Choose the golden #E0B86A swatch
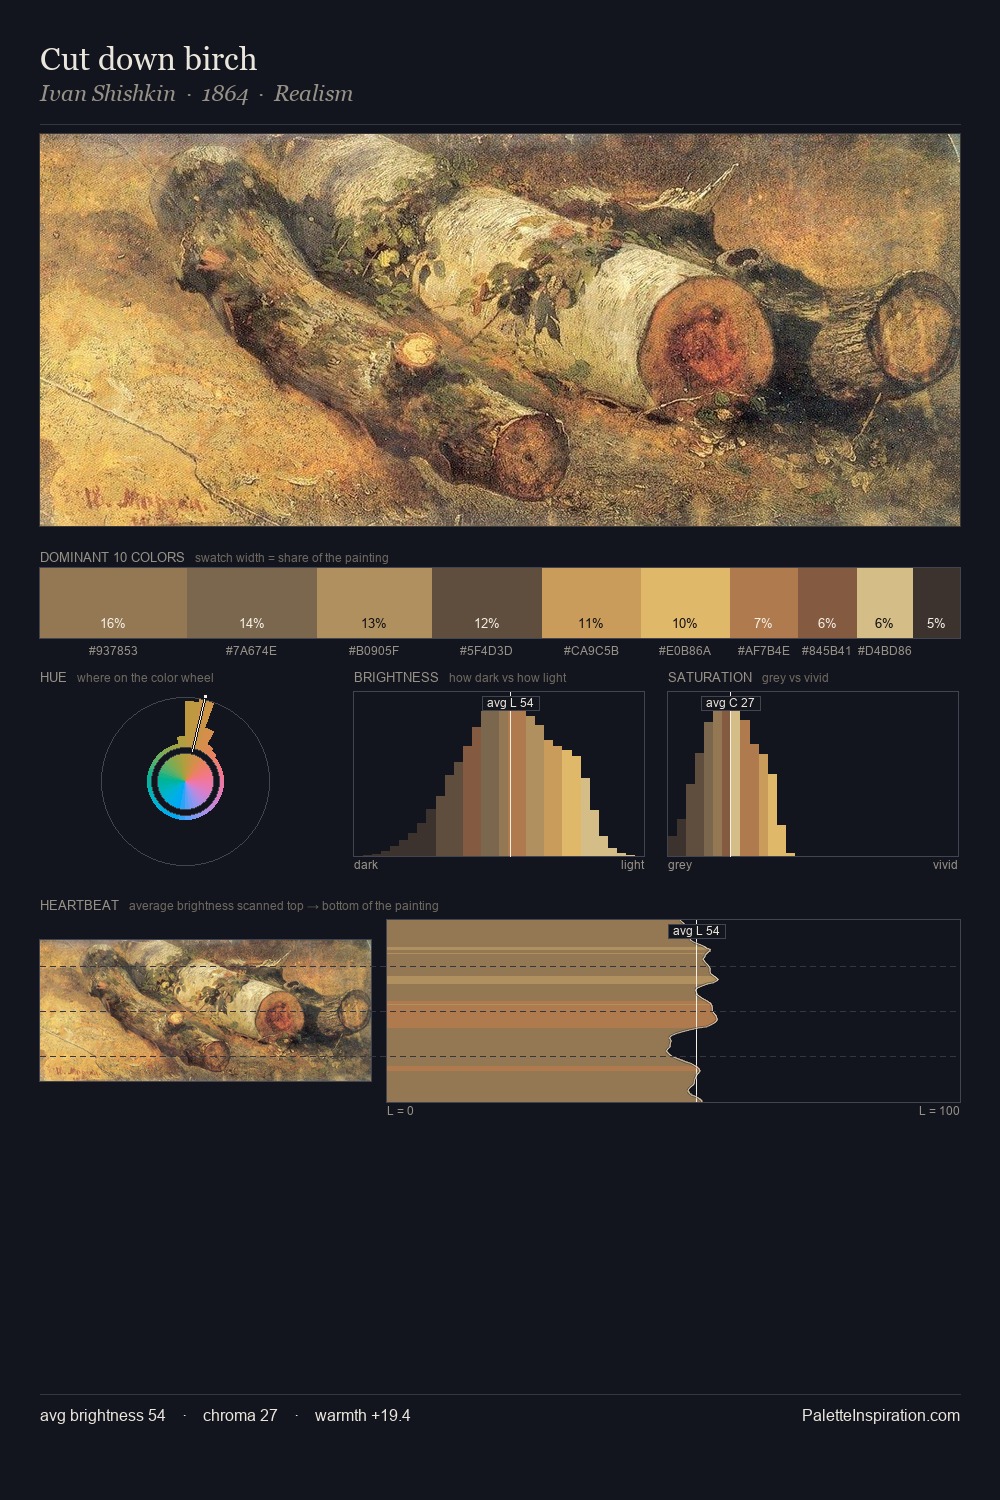This screenshot has width=1000, height=1500. click(685, 603)
